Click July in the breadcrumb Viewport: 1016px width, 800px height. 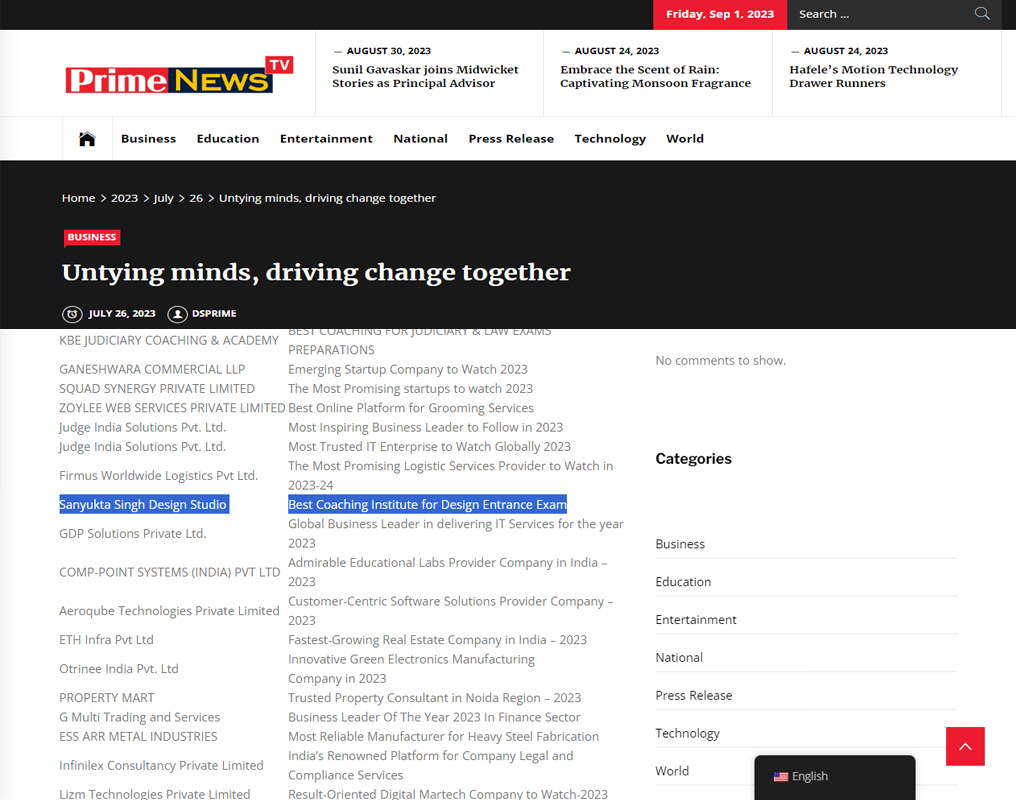coord(163,198)
